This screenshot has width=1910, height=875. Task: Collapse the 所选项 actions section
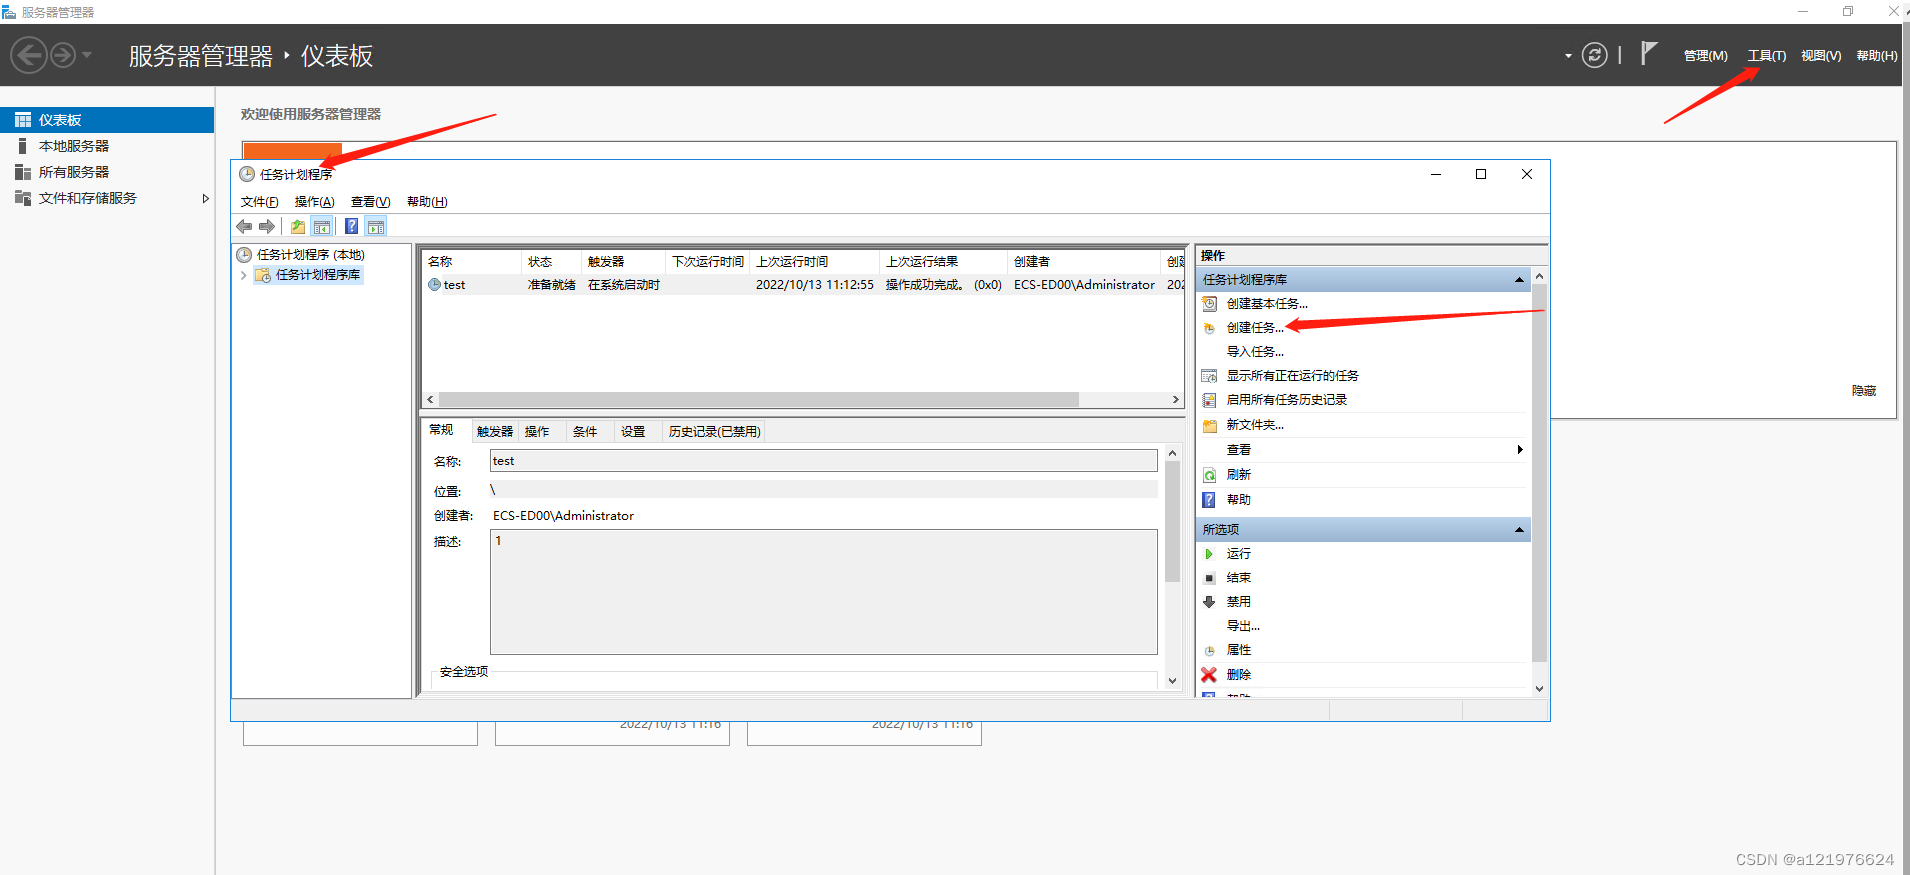[x=1519, y=530]
